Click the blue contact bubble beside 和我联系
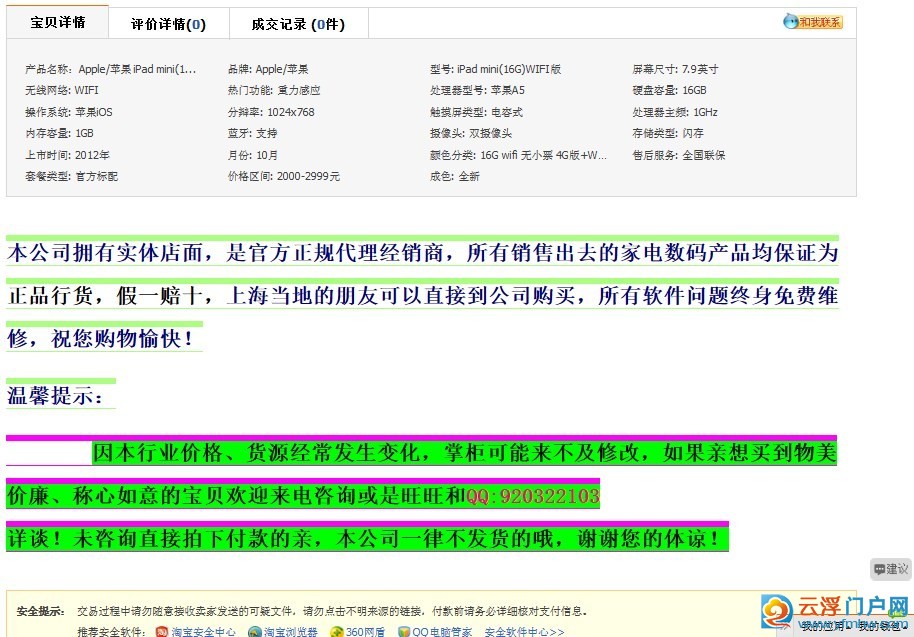The image size is (914, 637). pos(793,20)
